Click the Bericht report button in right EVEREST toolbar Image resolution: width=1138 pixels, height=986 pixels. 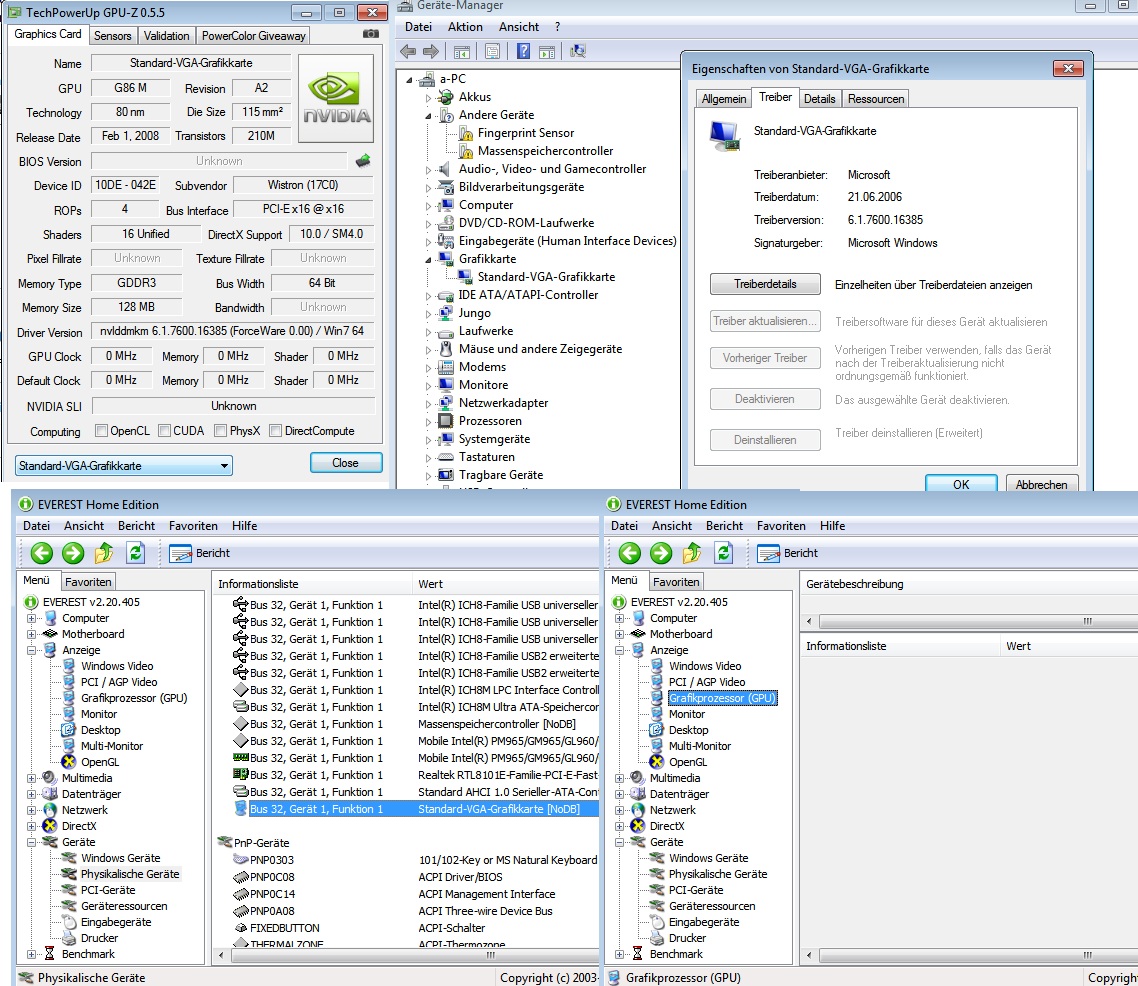[787, 554]
